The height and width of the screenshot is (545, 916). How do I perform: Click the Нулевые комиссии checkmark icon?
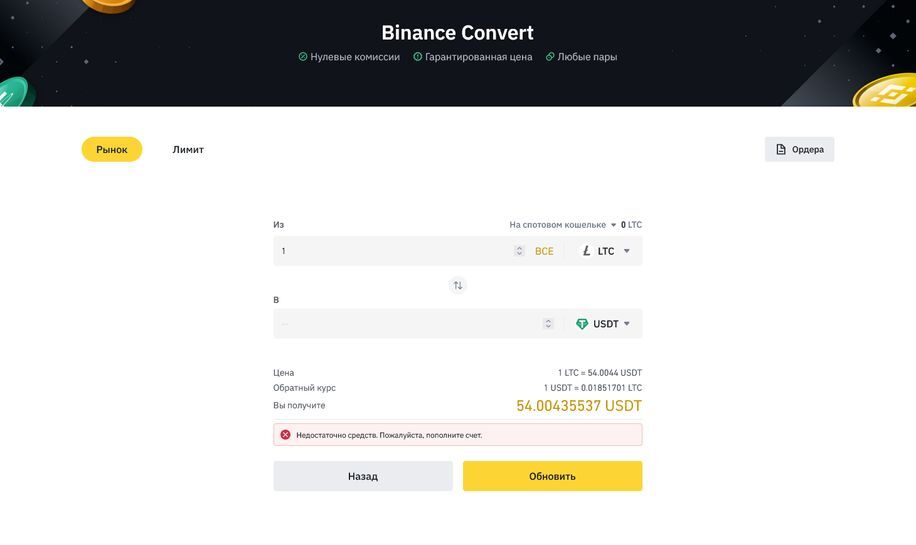click(303, 57)
